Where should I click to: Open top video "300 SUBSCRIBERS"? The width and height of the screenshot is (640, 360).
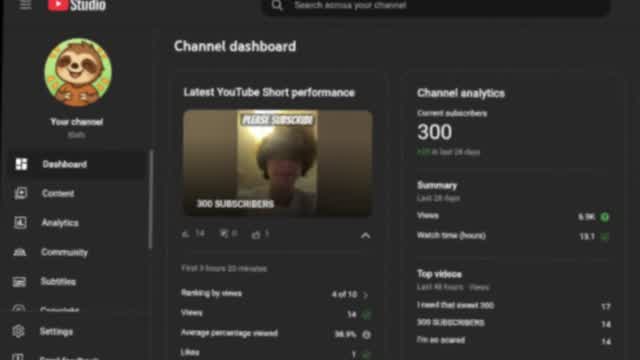[x=451, y=323]
